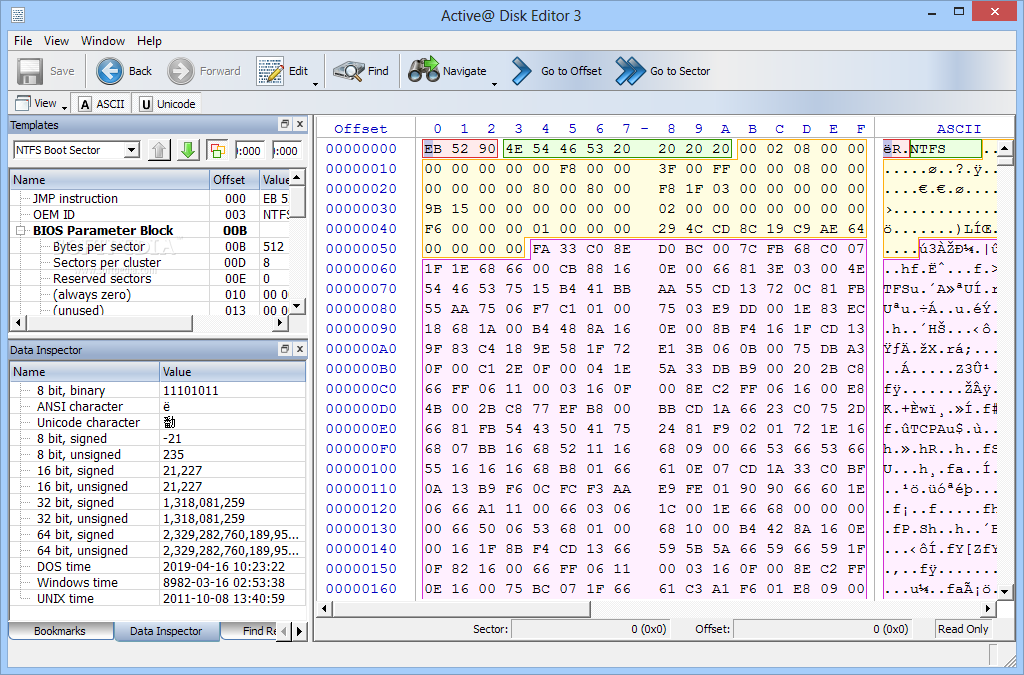Screen dimensions: 1024x675
Task: Click the Save toolbar icon
Action: point(29,71)
